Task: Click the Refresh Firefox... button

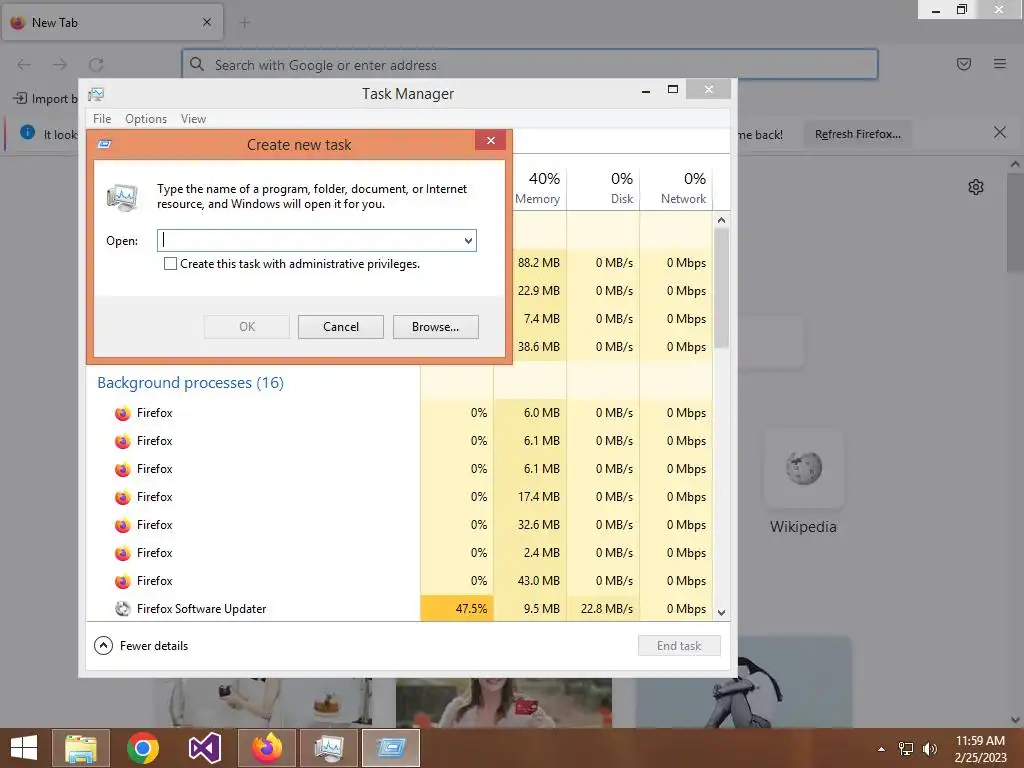Action: (x=857, y=134)
